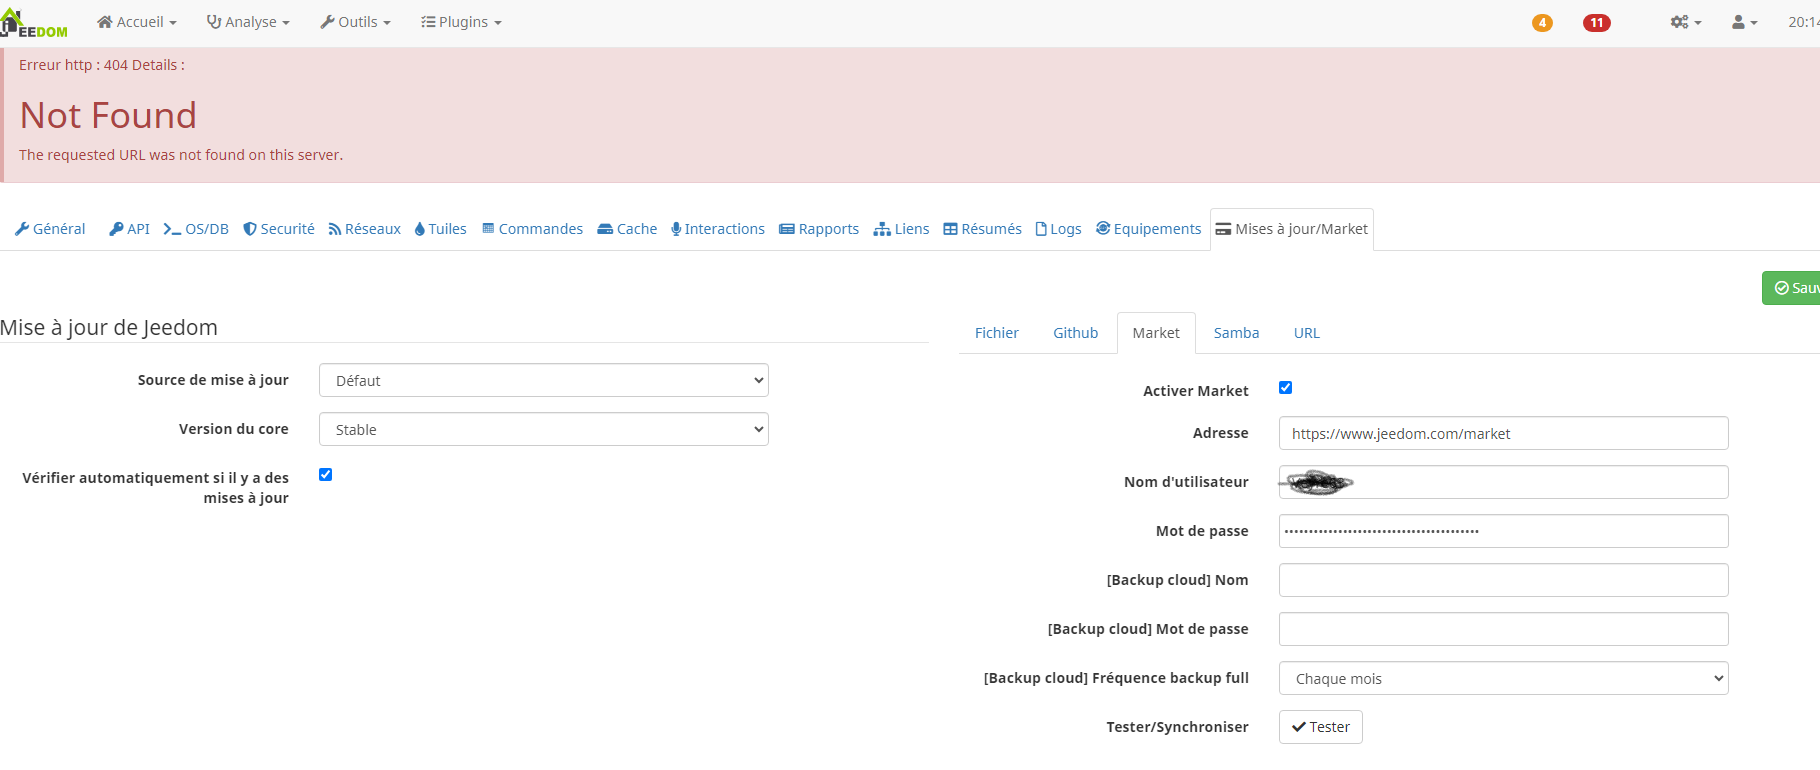Switch to the URL sub-tab
This screenshot has width=1820, height=770.
click(1307, 333)
